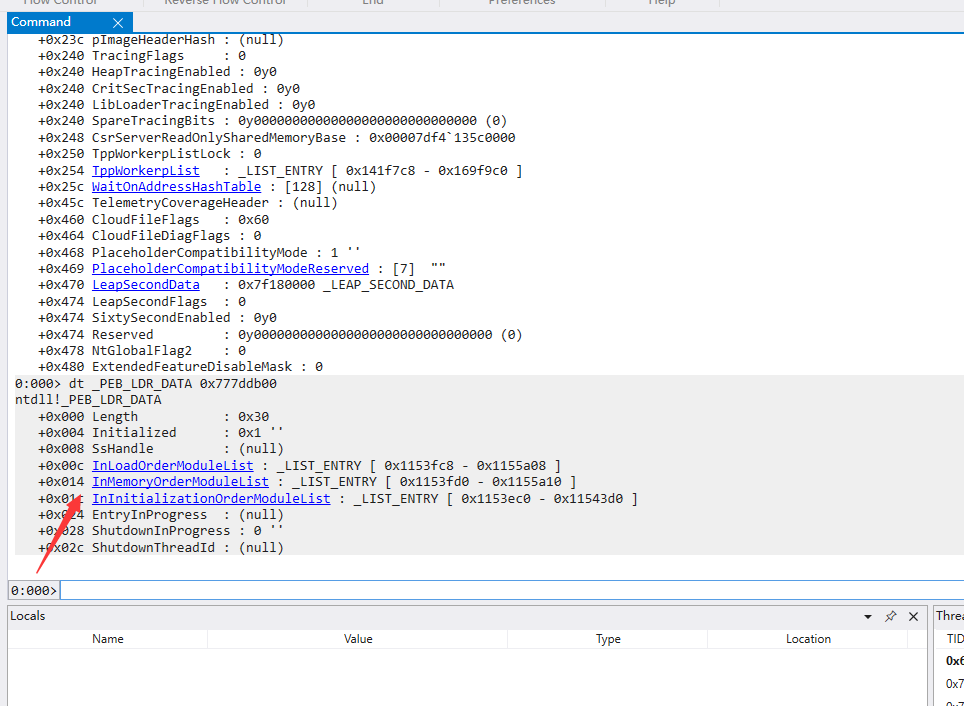
Task: Click the InInitializationOrderModuleList link
Action: pyautogui.click(x=211, y=498)
